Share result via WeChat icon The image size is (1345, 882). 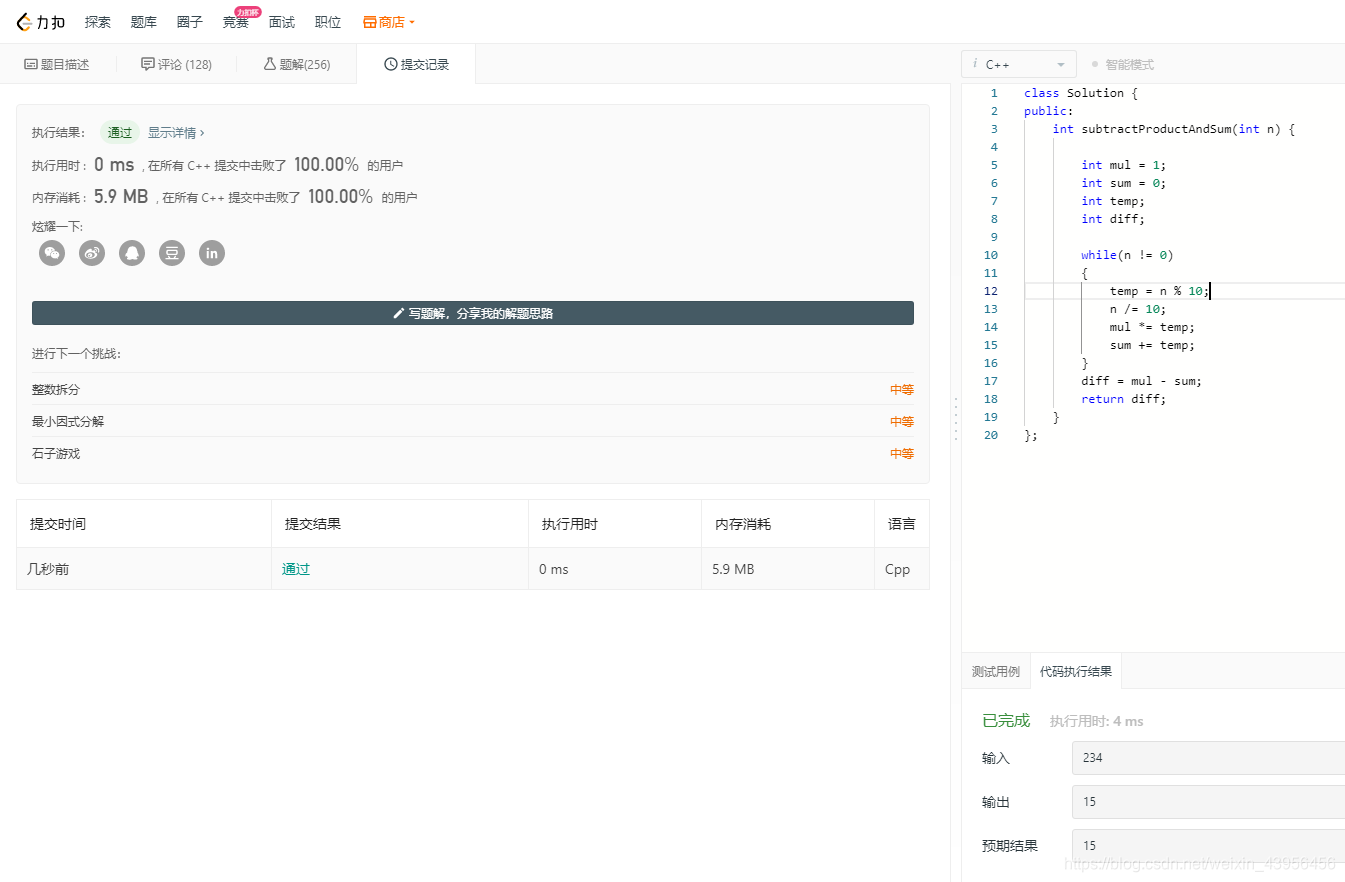pyautogui.click(x=52, y=253)
